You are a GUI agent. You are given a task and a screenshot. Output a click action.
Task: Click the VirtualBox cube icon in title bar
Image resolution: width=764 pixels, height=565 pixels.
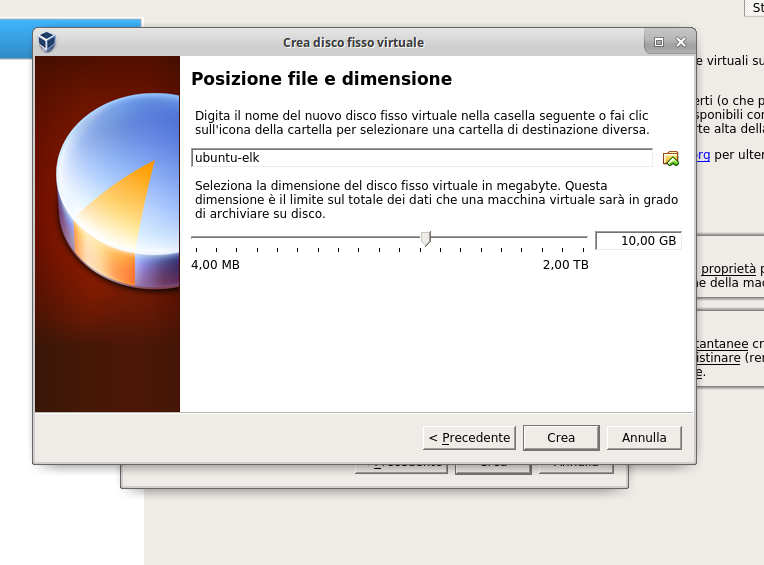click(47, 42)
